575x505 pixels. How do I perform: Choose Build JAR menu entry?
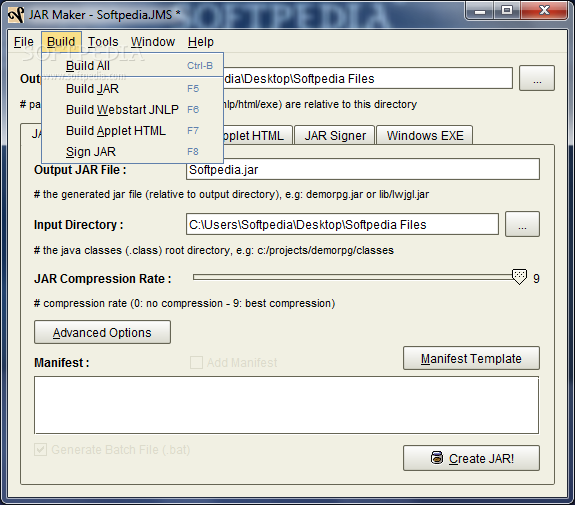point(132,88)
